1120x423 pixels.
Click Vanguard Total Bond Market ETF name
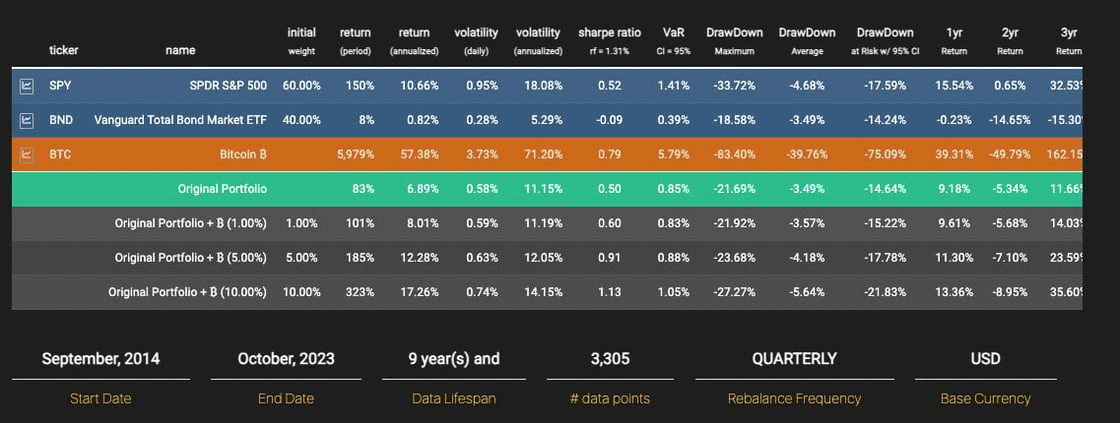[182, 121]
